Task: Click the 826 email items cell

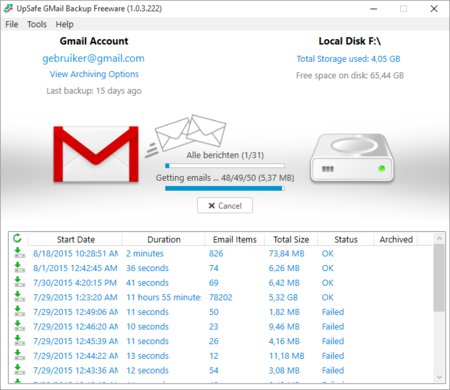Action: 216,253
